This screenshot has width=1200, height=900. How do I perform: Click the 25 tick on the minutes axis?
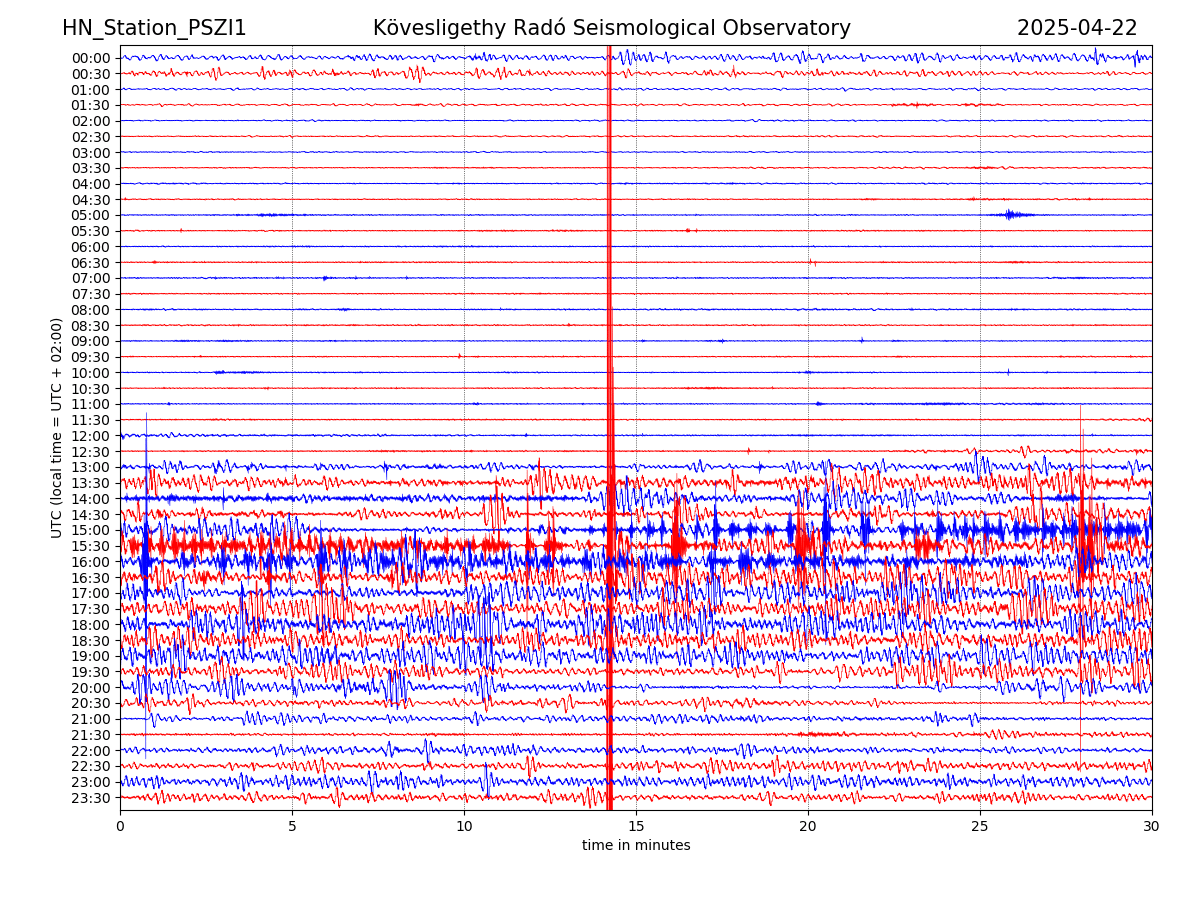pos(980,826)
